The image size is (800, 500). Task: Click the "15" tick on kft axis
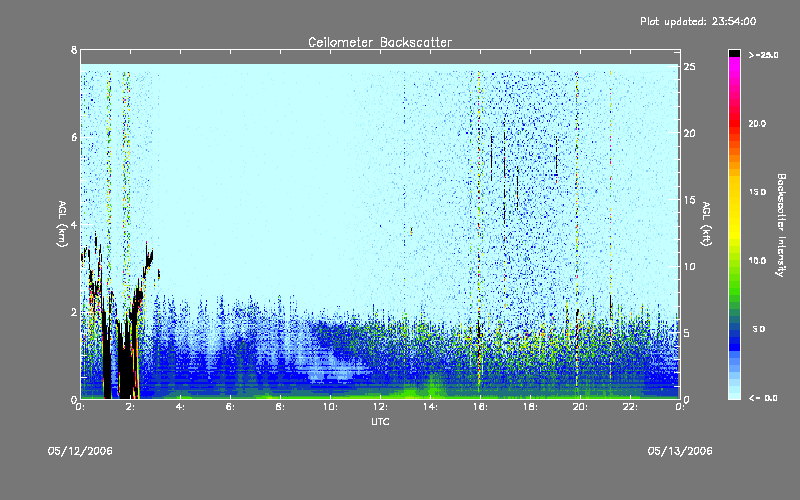[689, 200]
